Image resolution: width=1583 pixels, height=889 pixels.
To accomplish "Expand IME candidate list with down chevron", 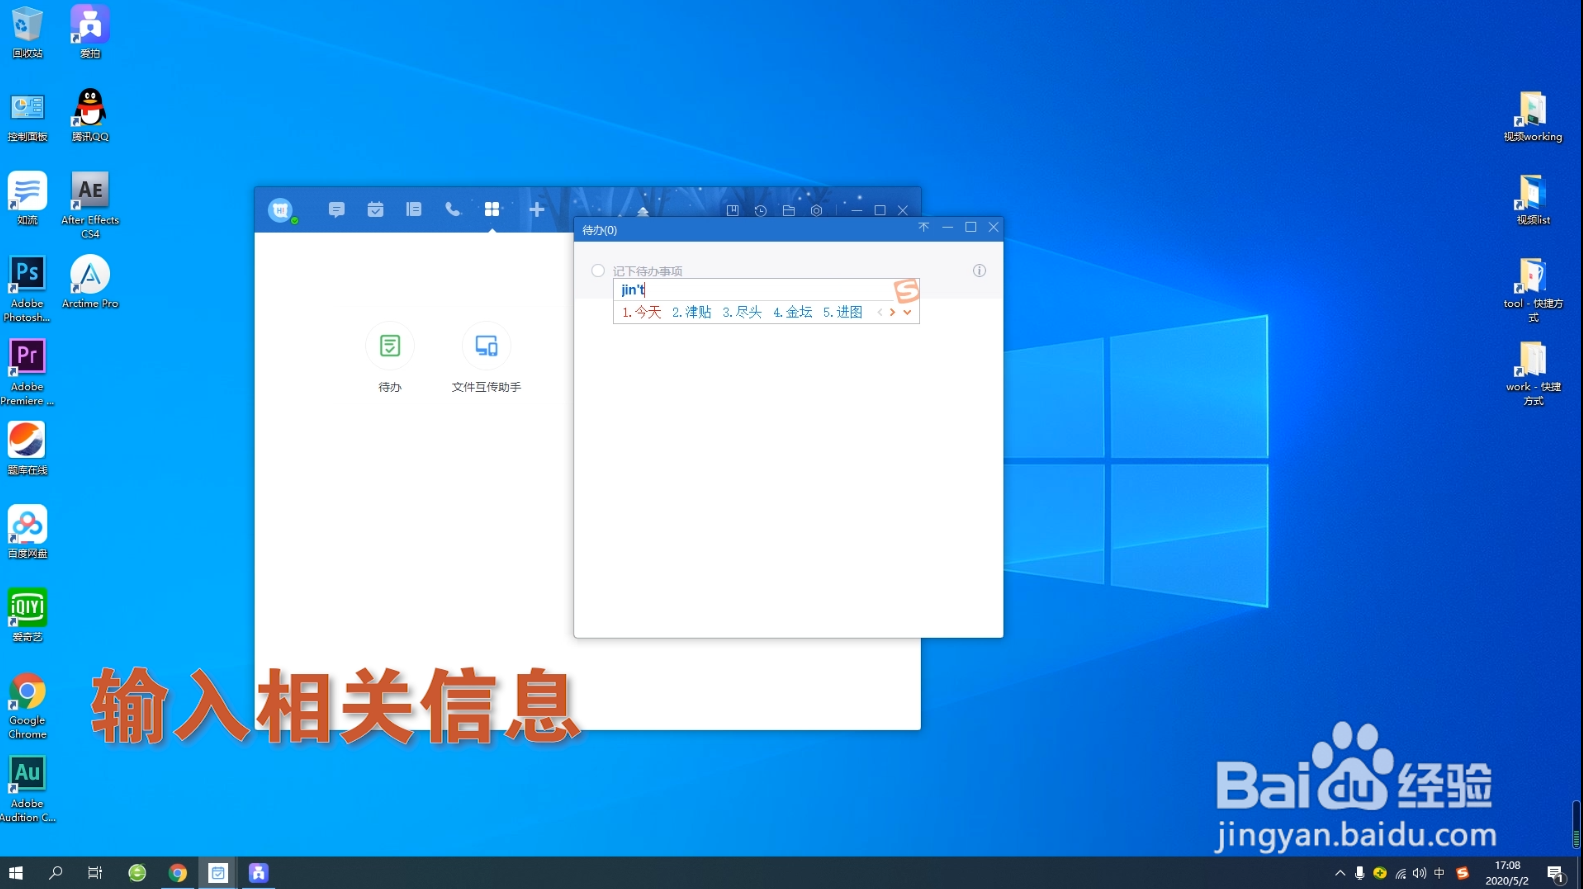I will click(x=907, y=312).
